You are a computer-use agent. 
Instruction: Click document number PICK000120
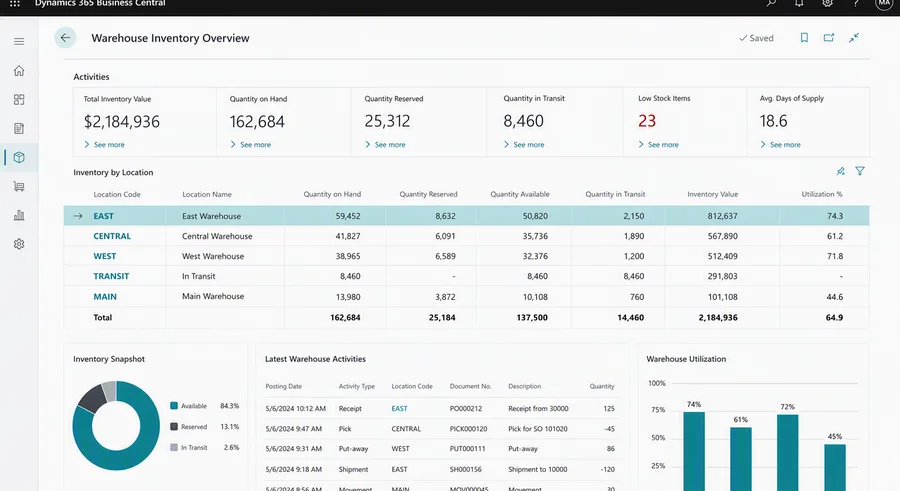[x=468, y=429]
